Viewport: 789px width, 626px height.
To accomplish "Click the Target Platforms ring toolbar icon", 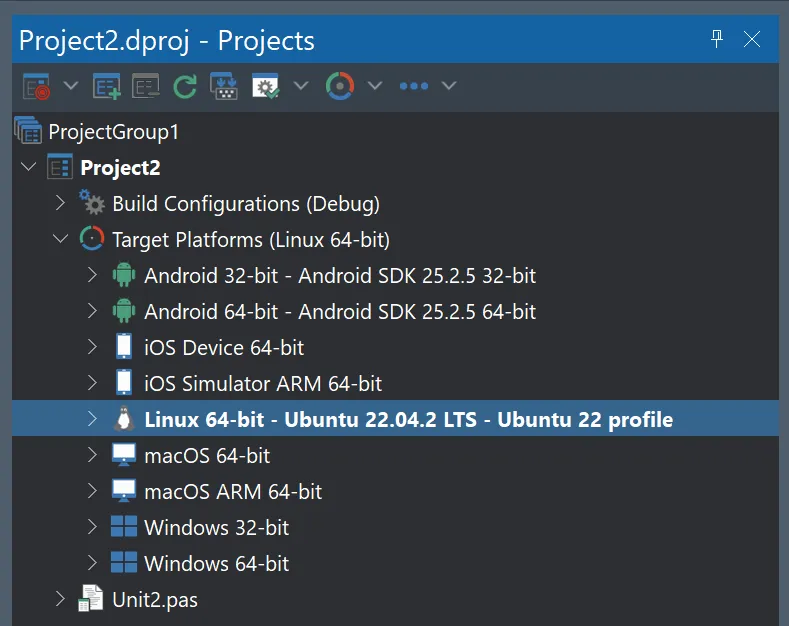I will 340,86.
